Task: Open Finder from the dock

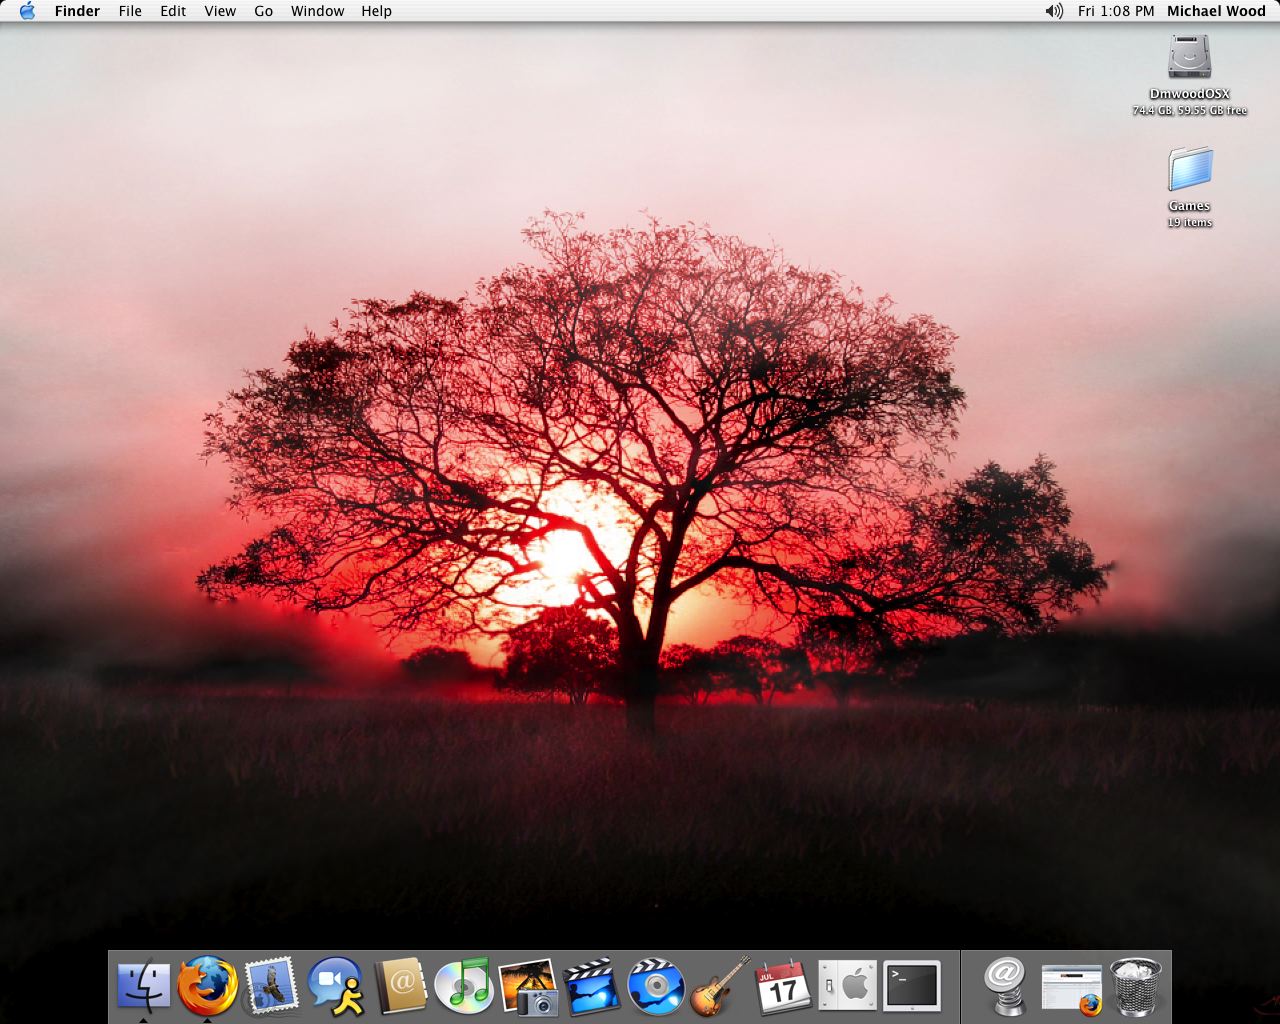Action: pyautogui.click(x=143, y=986)
